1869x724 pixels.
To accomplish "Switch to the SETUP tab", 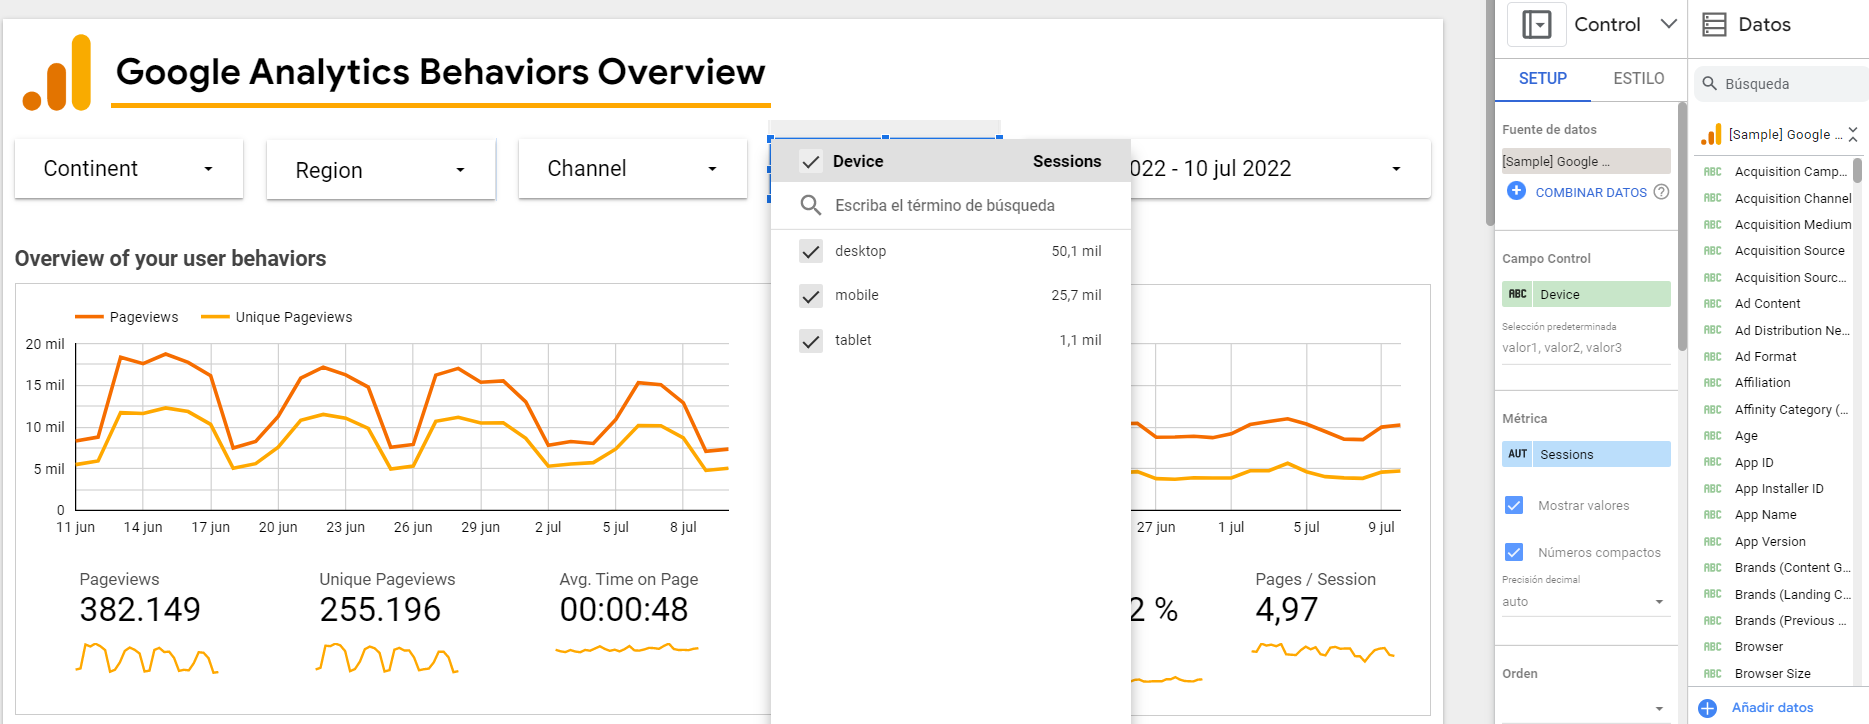I will (1543, 79).
